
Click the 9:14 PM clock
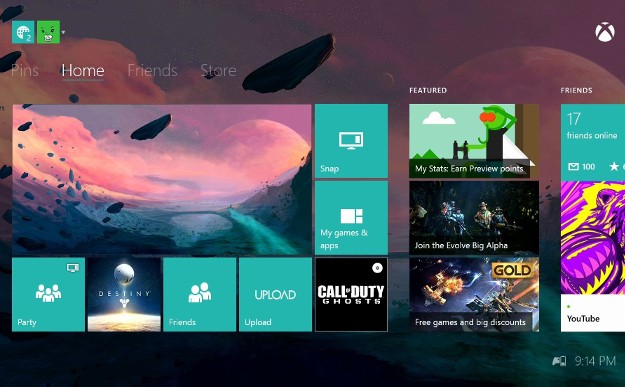pyautogui.click(x=595, y=361)
